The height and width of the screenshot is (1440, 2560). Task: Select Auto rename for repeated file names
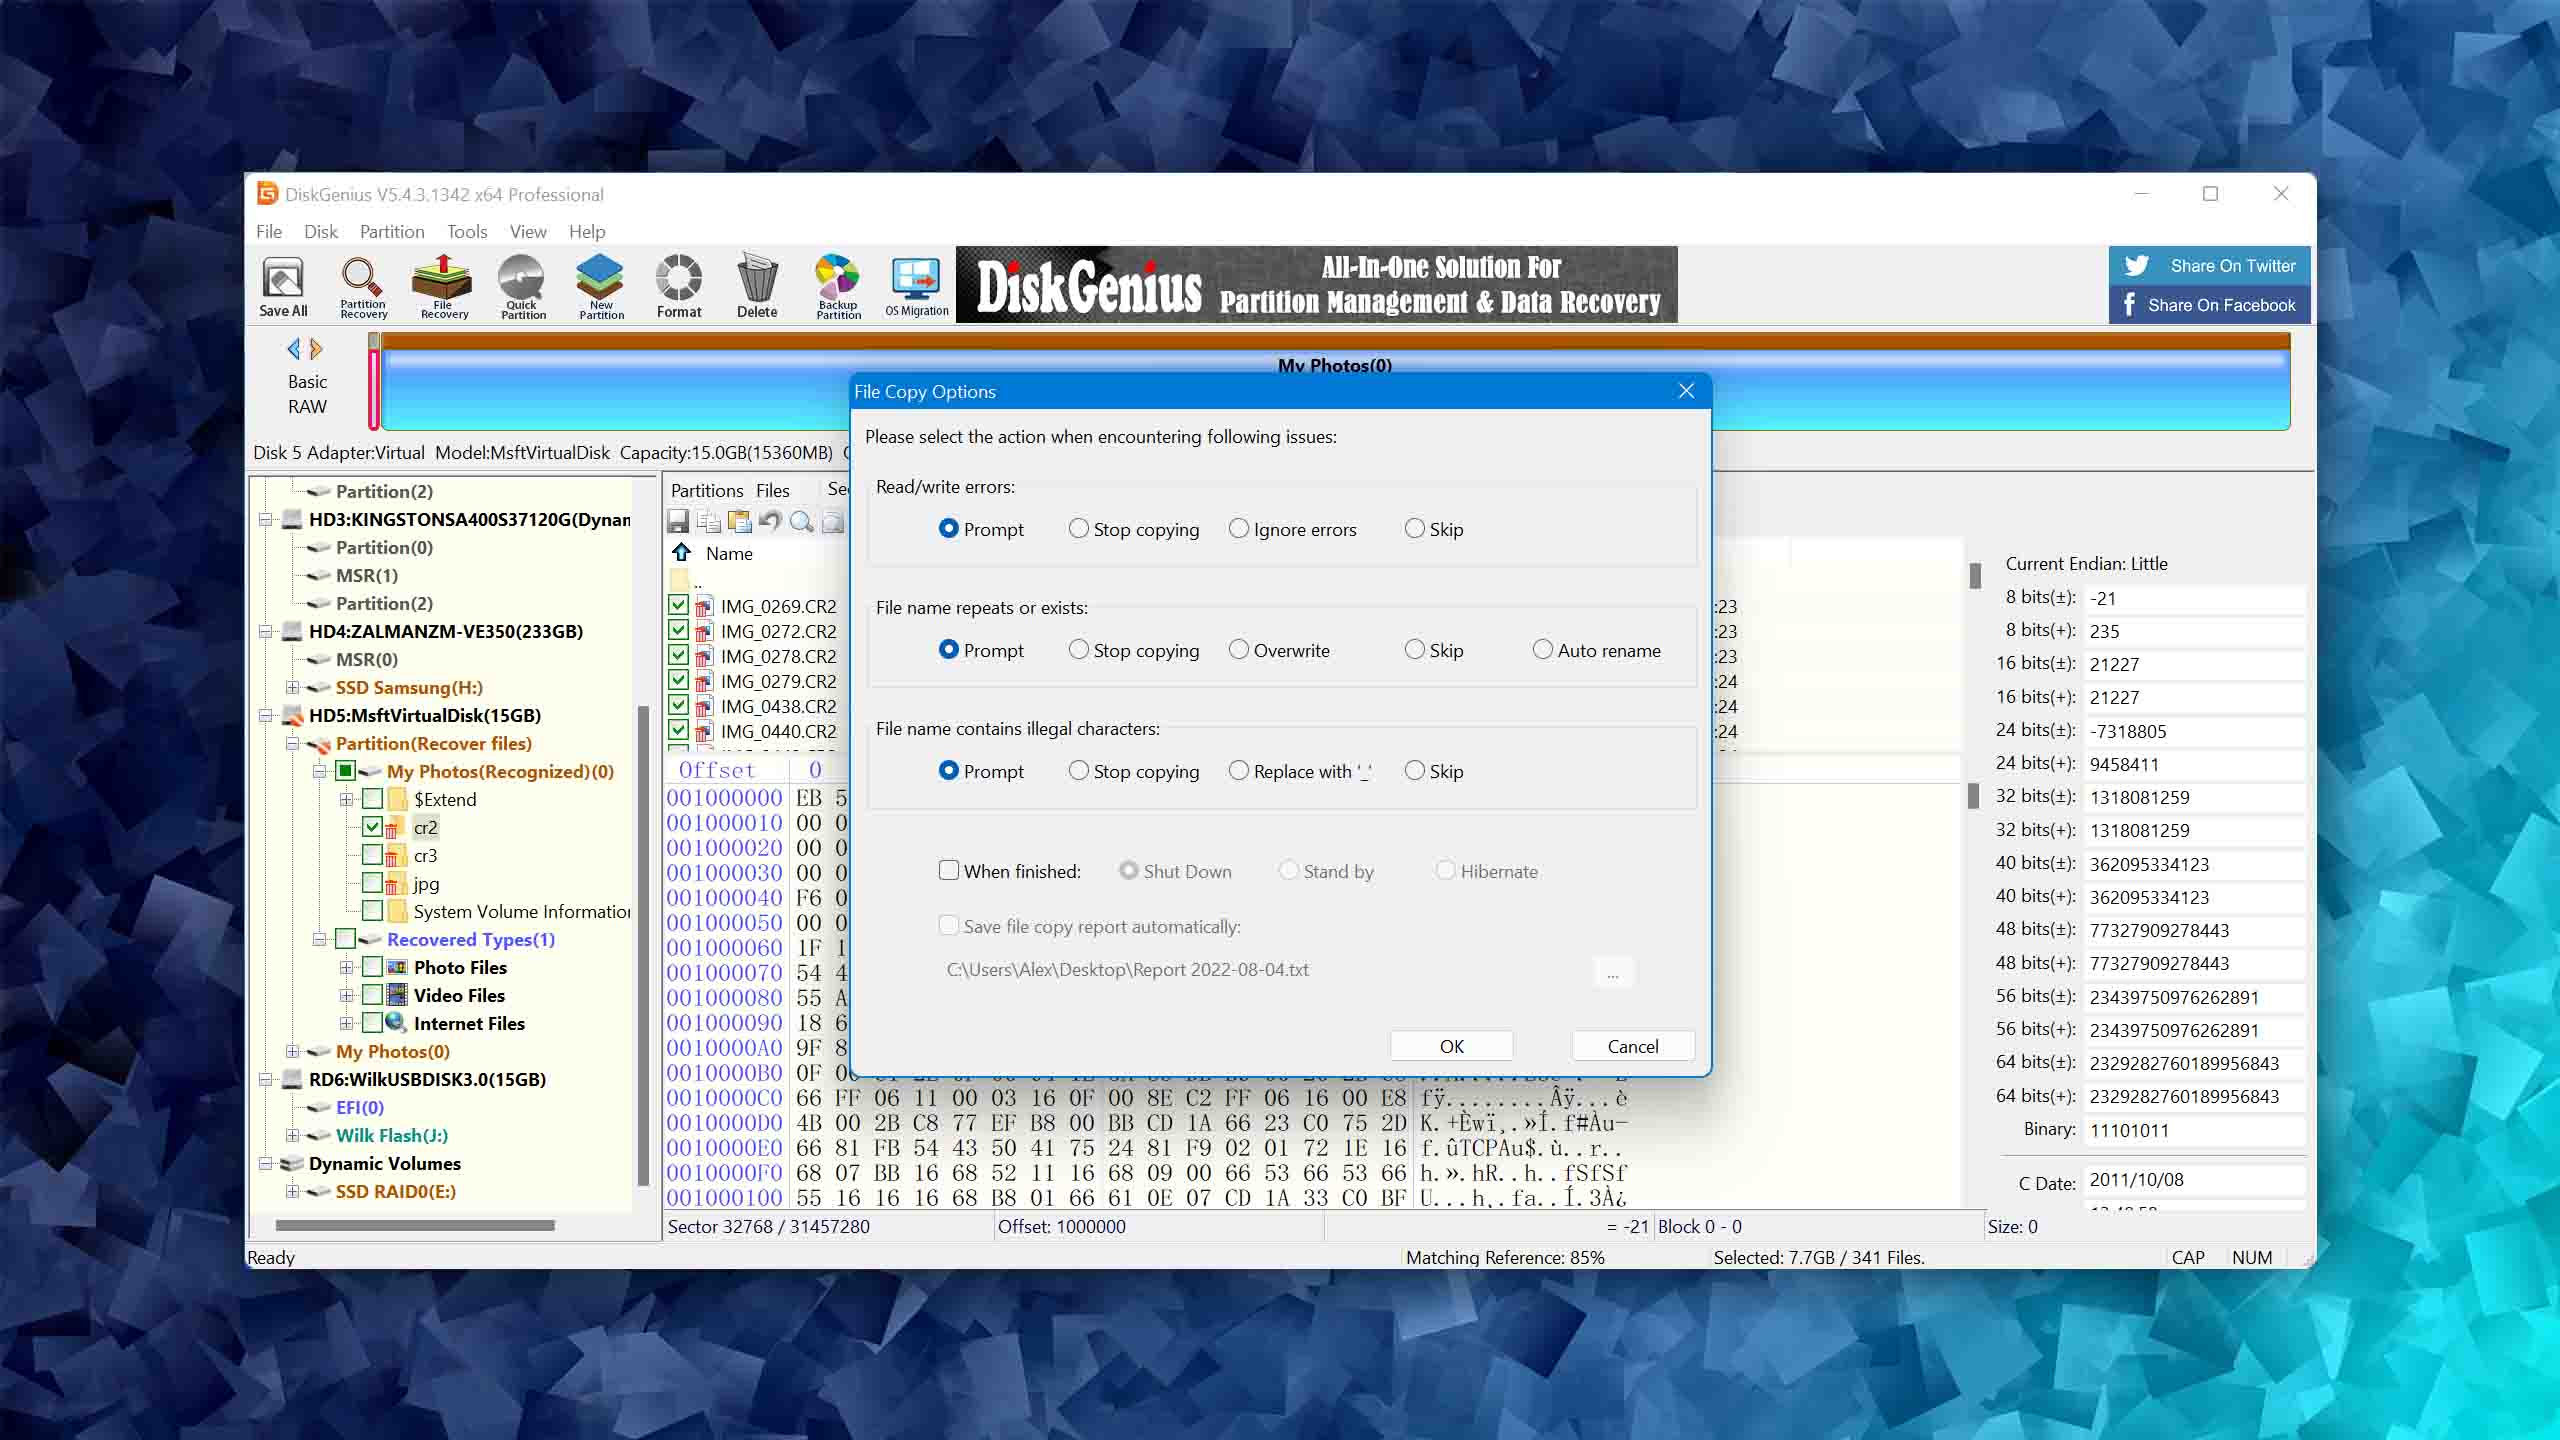(1597, 650)
